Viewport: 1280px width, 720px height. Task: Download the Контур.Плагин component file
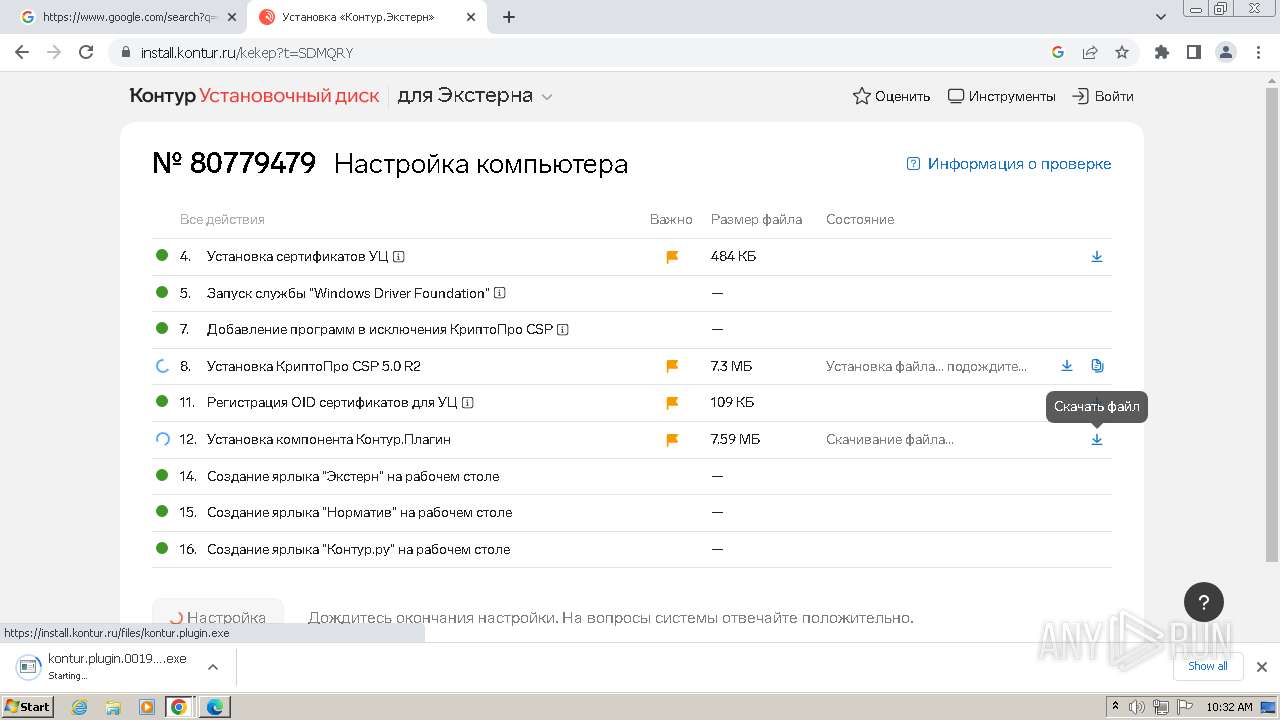coord(1097,439)
